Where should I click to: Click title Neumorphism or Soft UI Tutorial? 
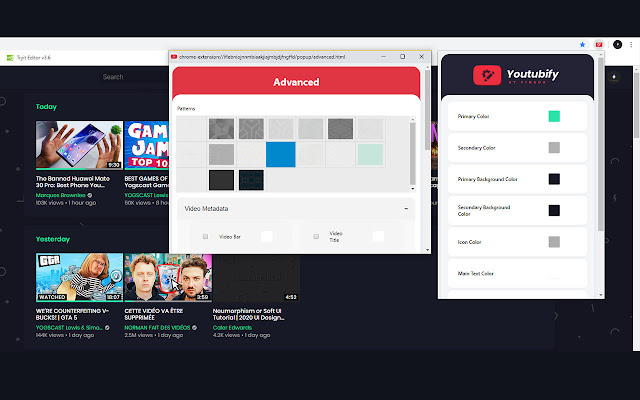pyautogui.click(x=249, y=314)
